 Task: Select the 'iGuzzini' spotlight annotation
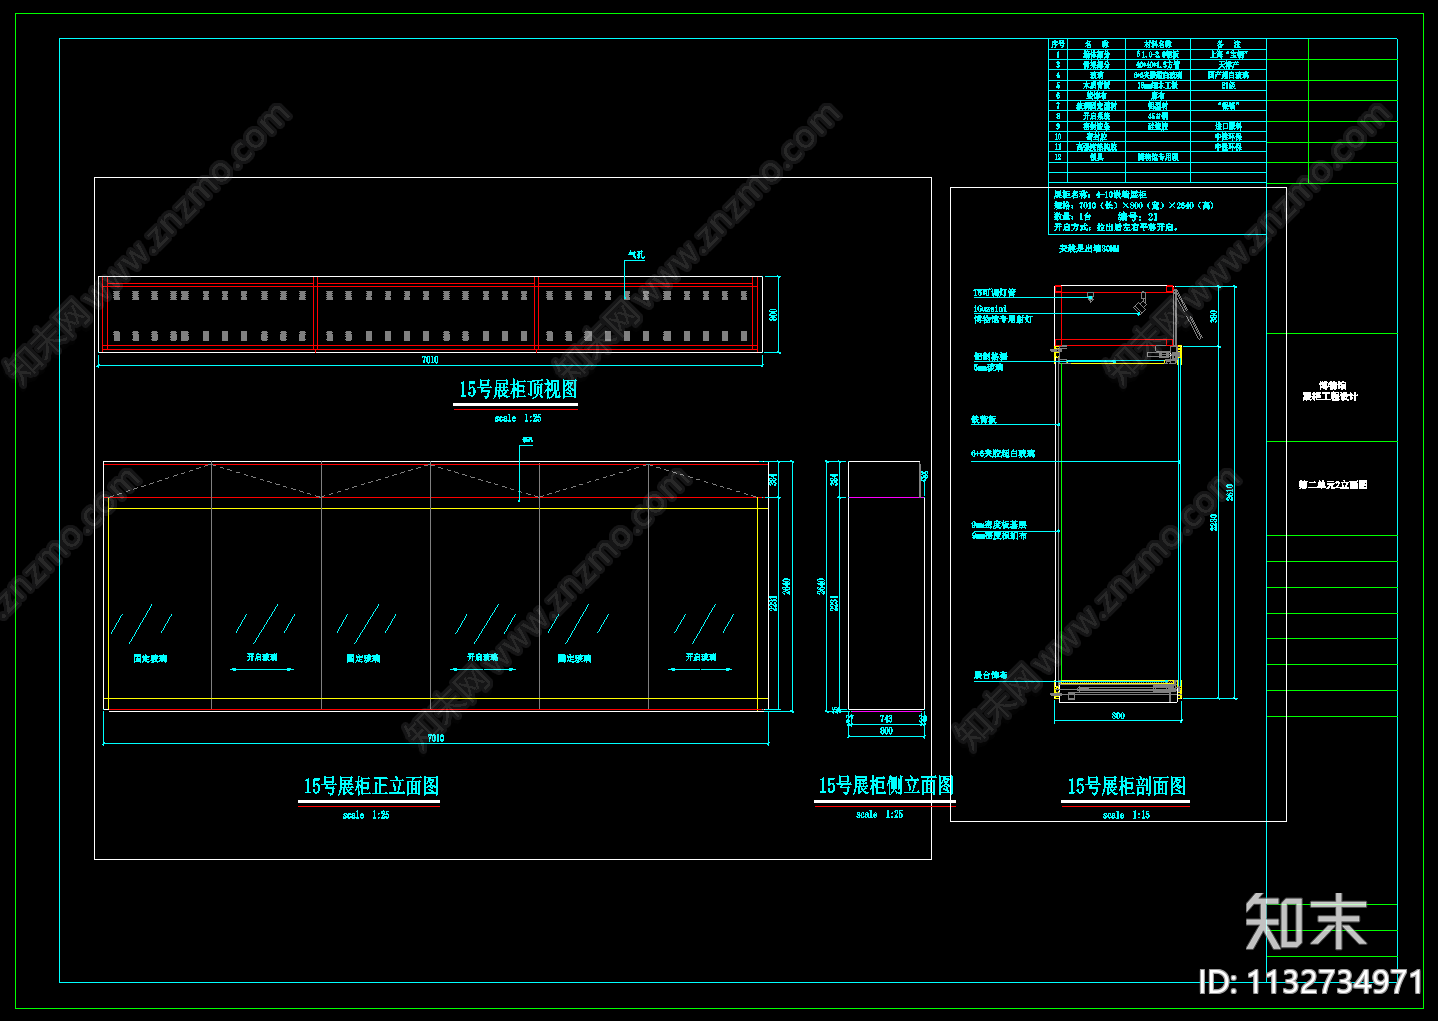(990, 310)
